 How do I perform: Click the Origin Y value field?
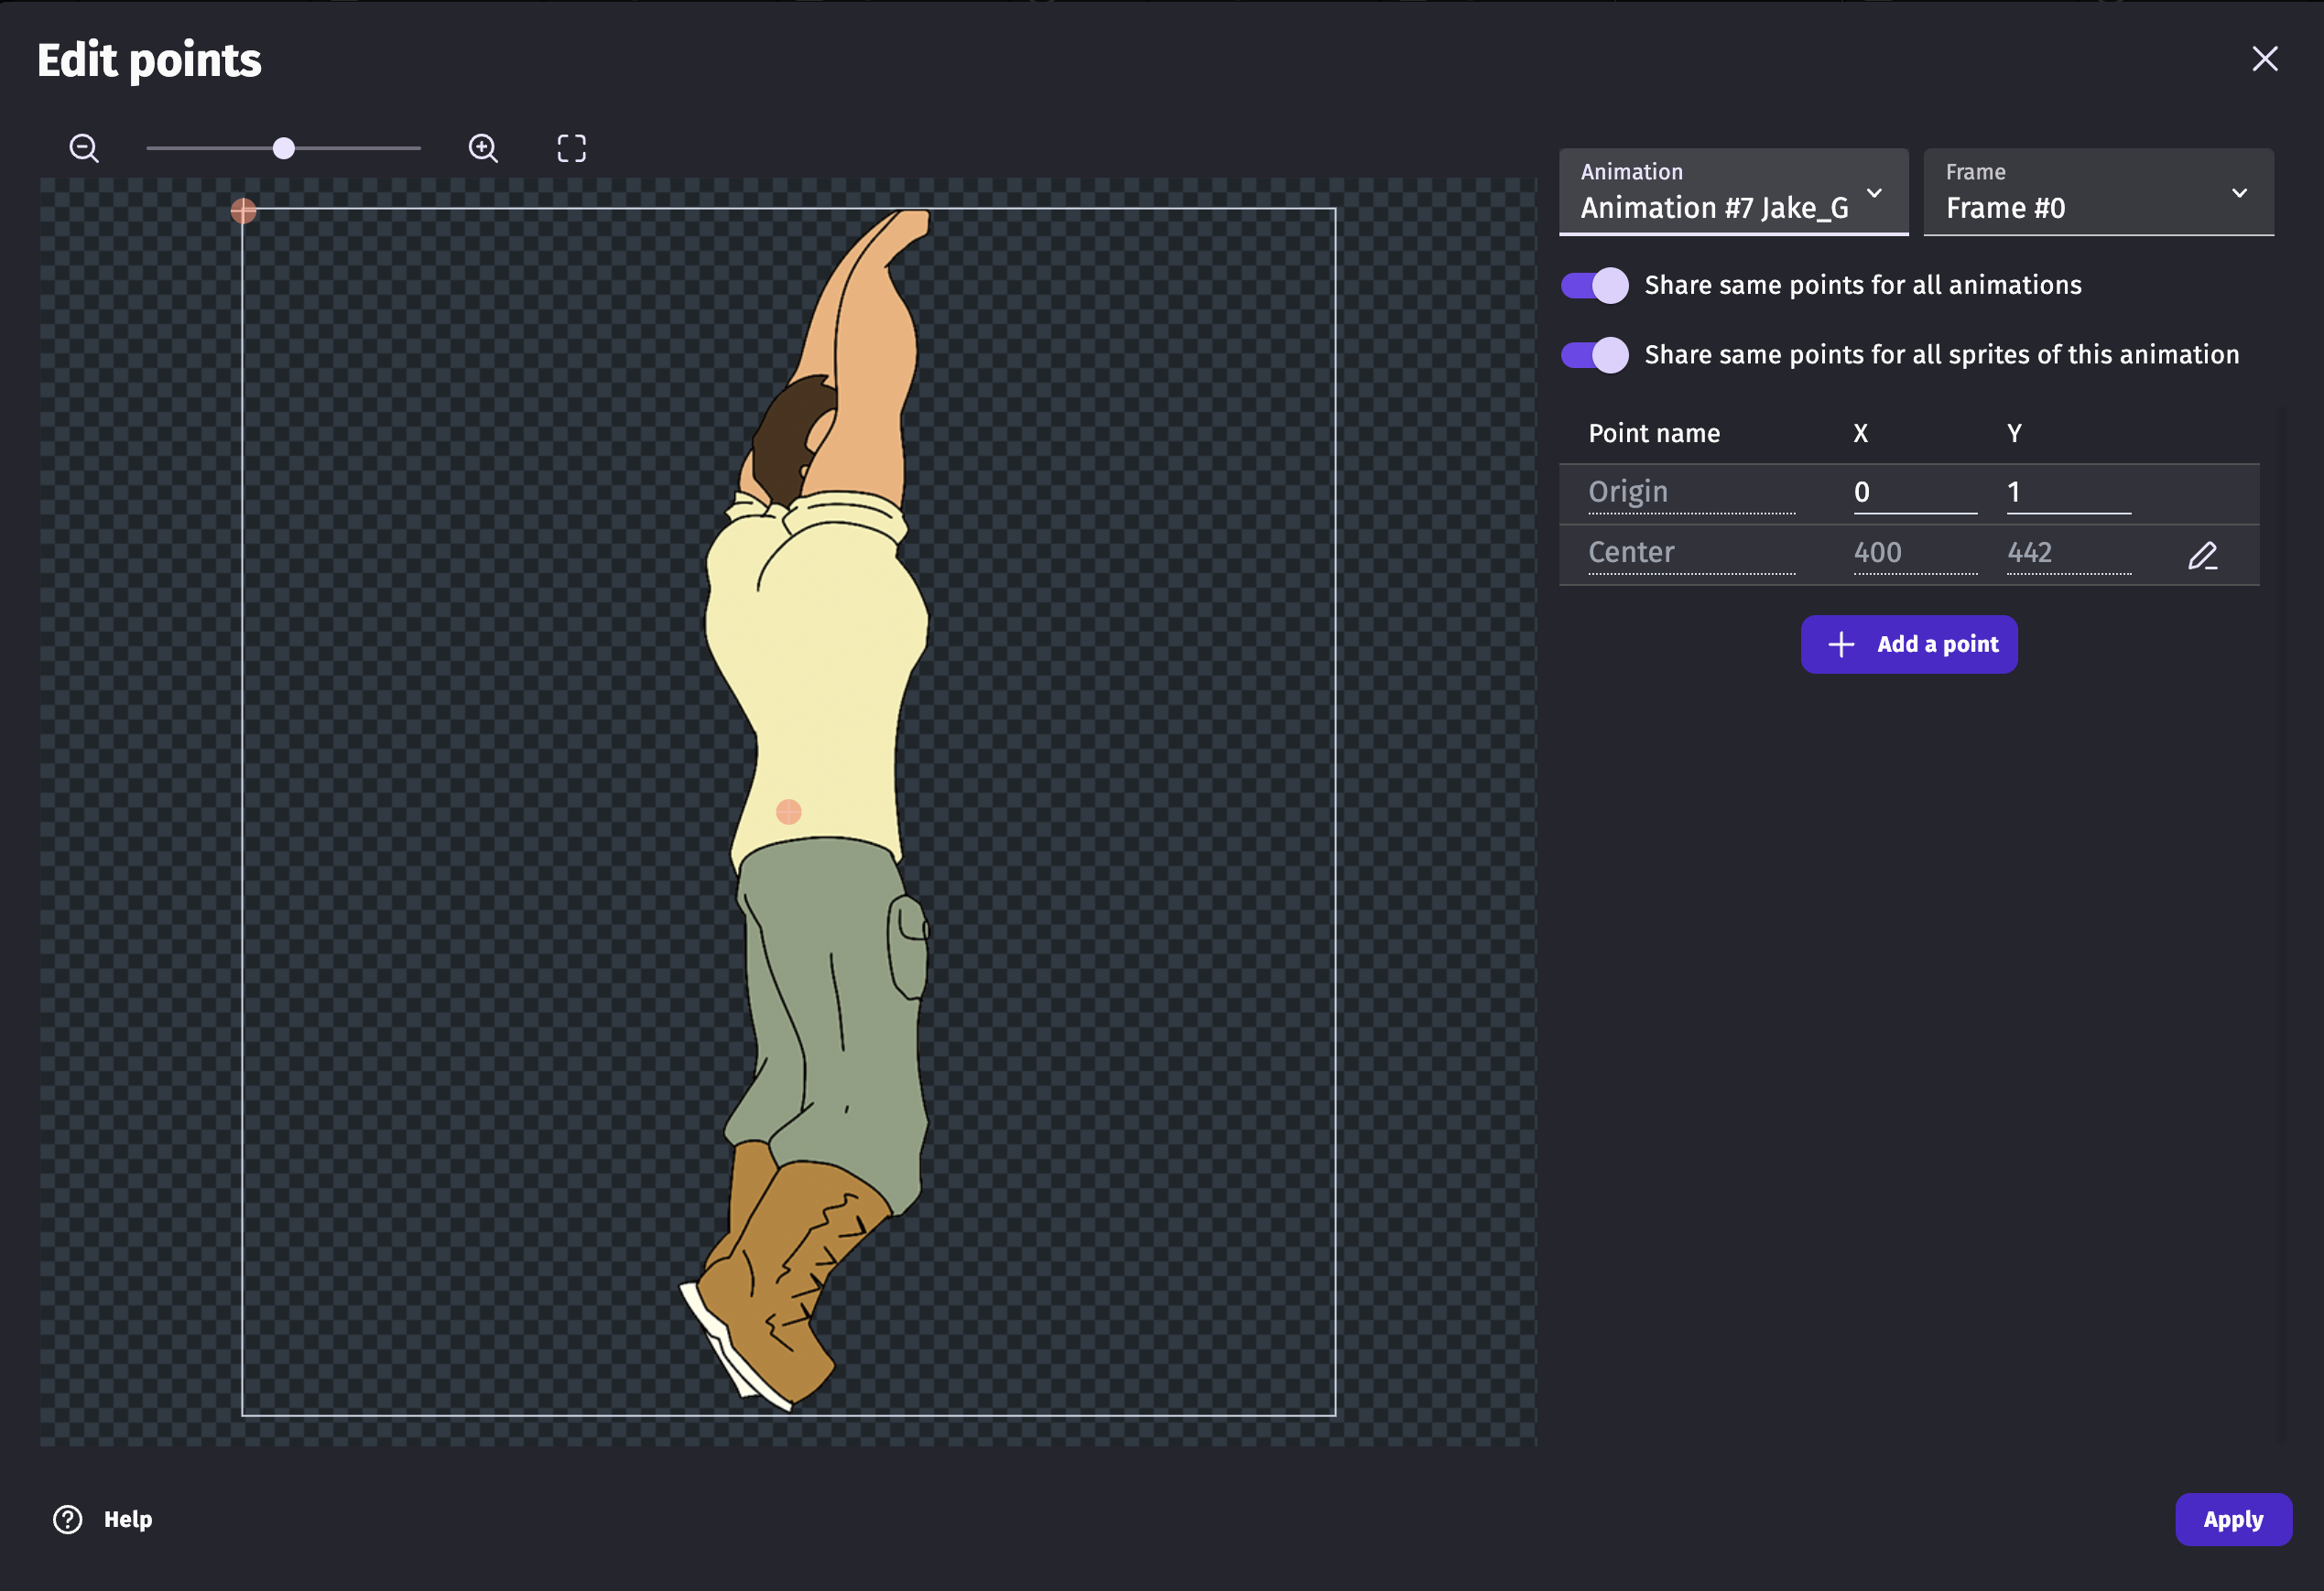(2067, 492)
